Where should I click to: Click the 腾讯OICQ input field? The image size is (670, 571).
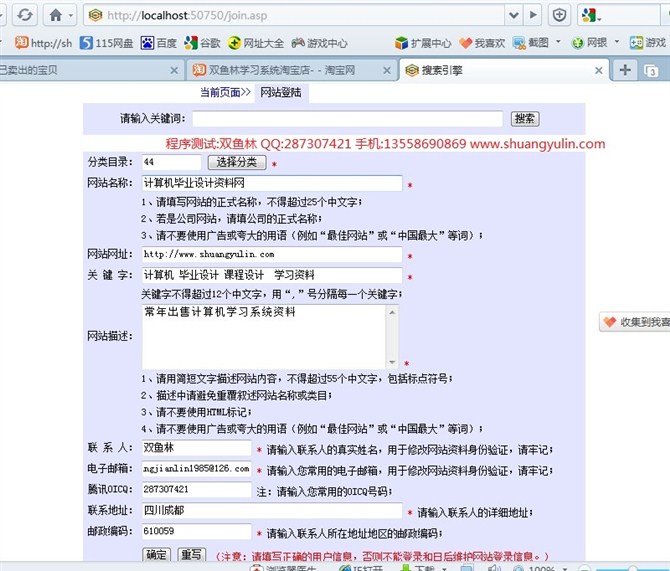tap(197, 489)
